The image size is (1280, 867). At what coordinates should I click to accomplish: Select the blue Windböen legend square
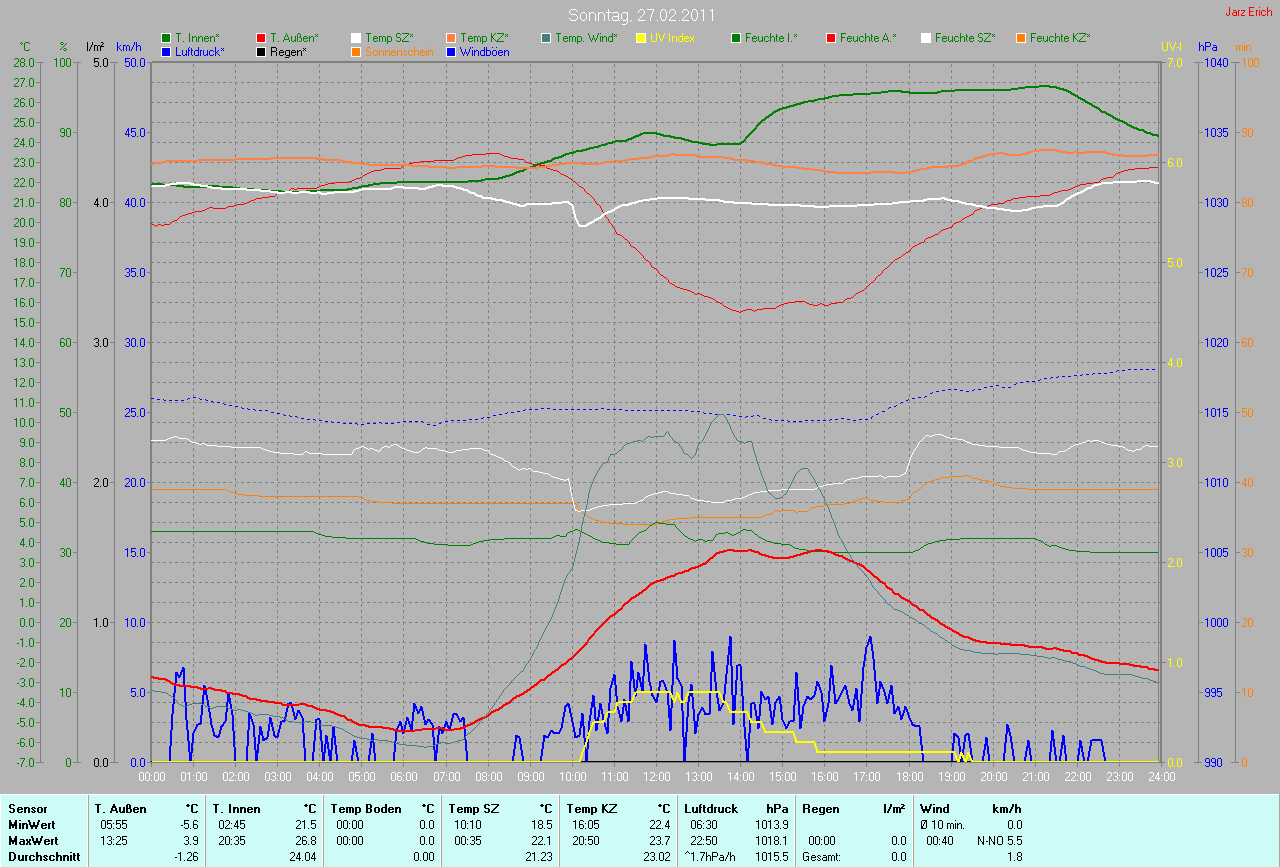(x=452, y=51)
